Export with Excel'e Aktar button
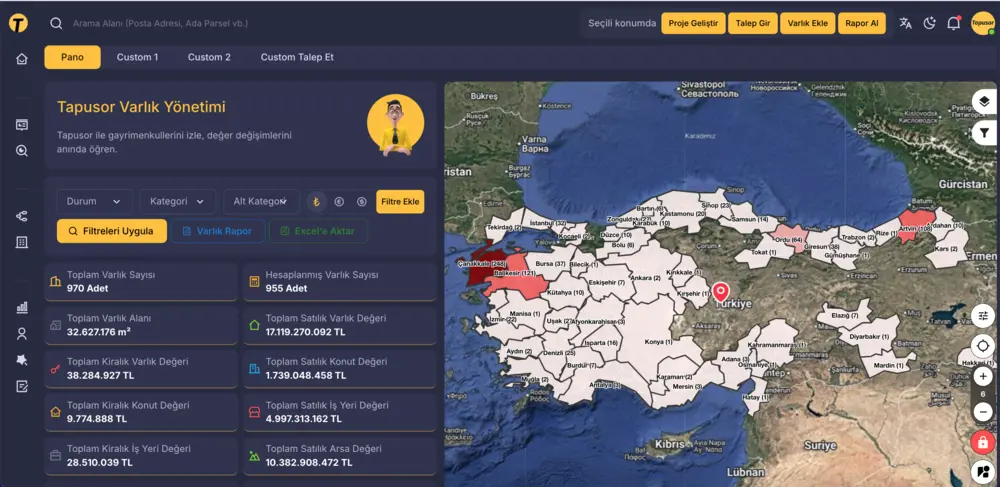 tap(318, 231)
